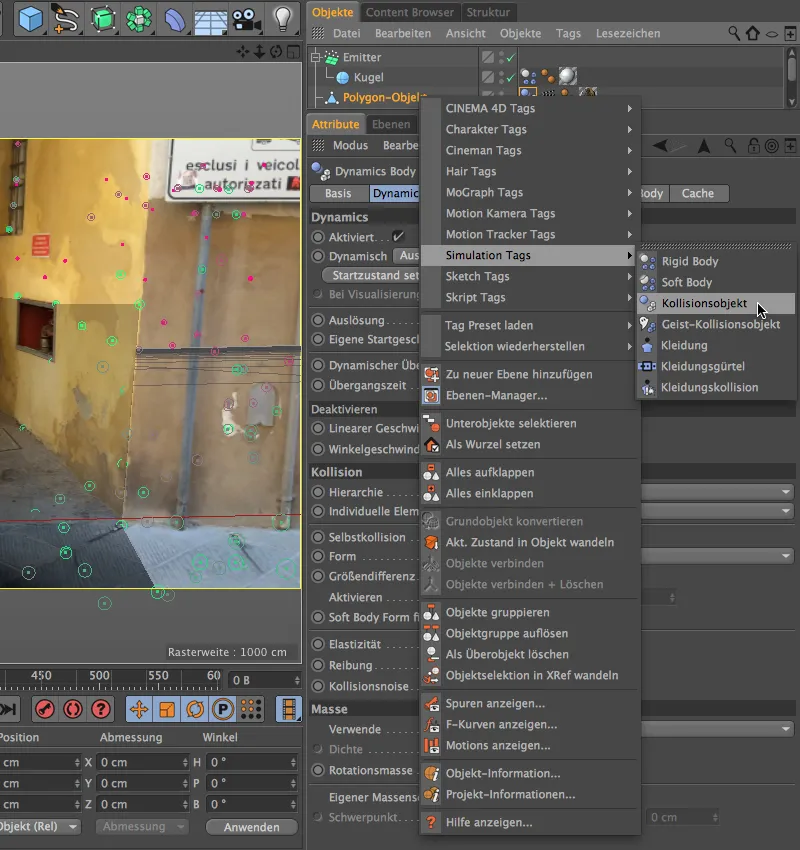This screenshot has width=800, height=850.
Task: Click the filmstrip animation layout icon
Action: click(x=288, y=709)
